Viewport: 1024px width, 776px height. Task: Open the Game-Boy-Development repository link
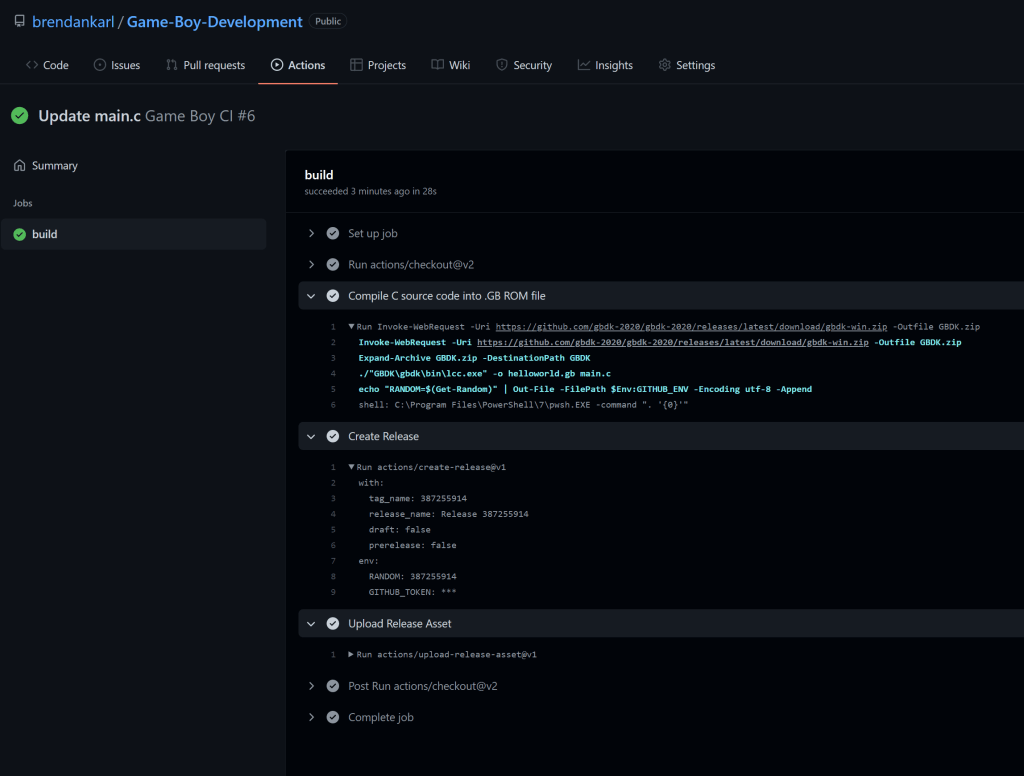coord(214,21)
